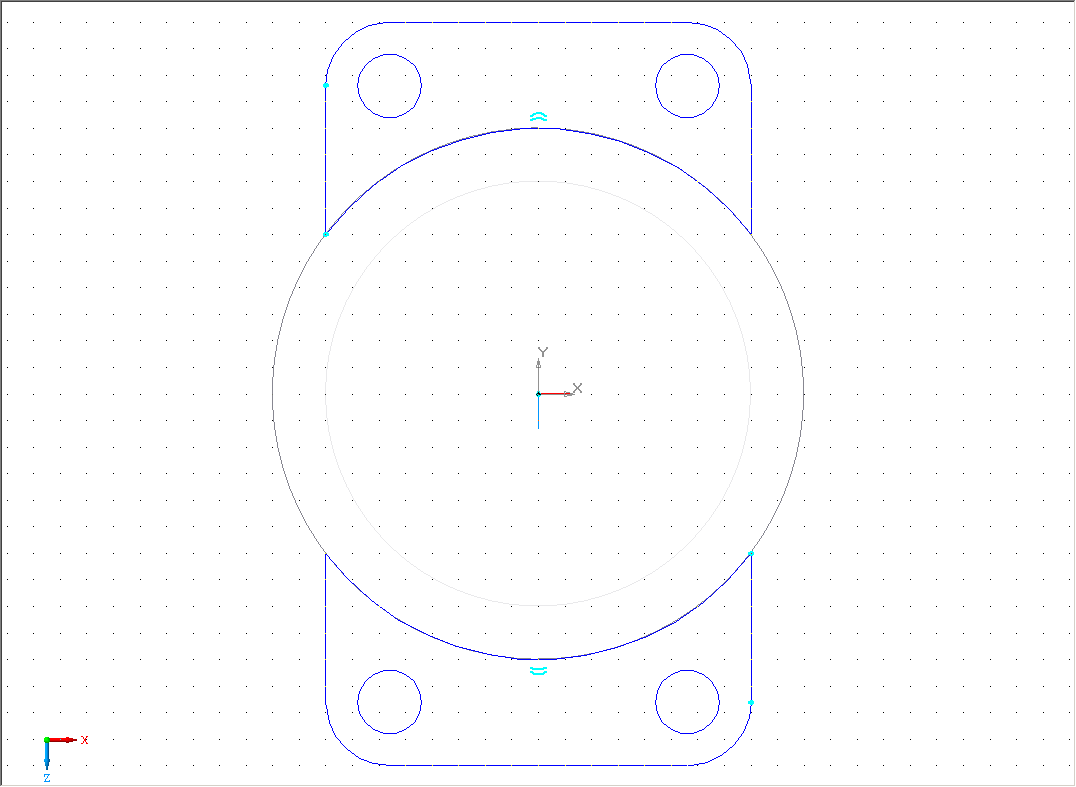Select the sketch X axis at the origin
Viewport: 1076px width, 787px height.
point(557,394)
